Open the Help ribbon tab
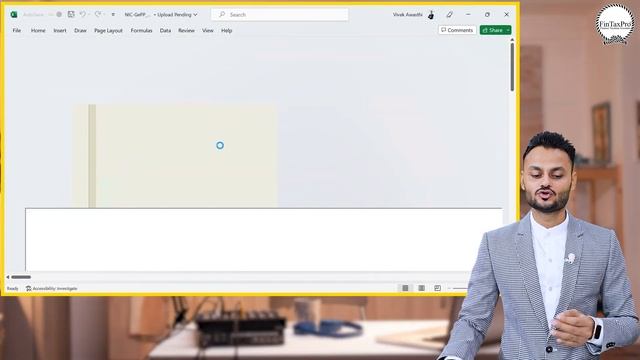Image resolution: width=640 pixels, height=360 pixels. [227, 30]
